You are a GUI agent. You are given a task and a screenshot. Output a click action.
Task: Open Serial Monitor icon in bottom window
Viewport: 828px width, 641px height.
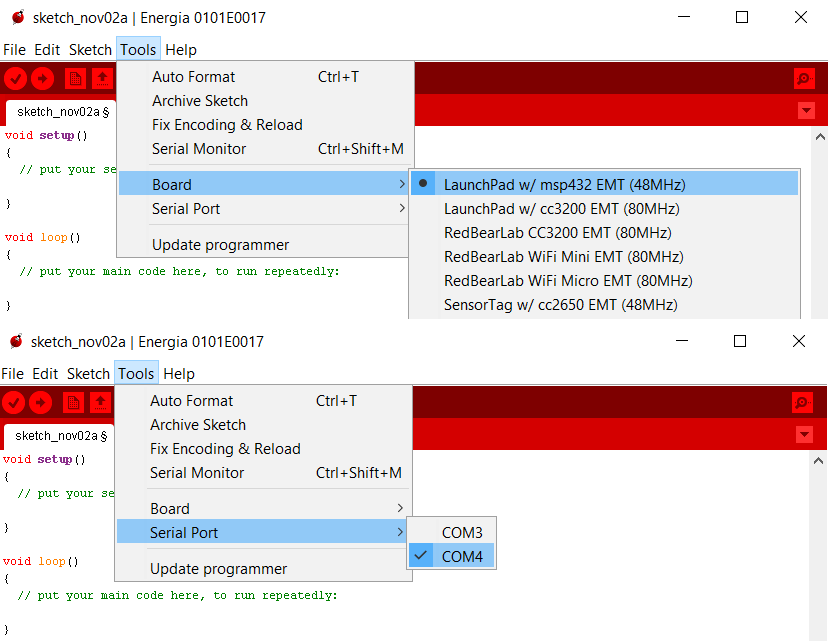point(802,403)
